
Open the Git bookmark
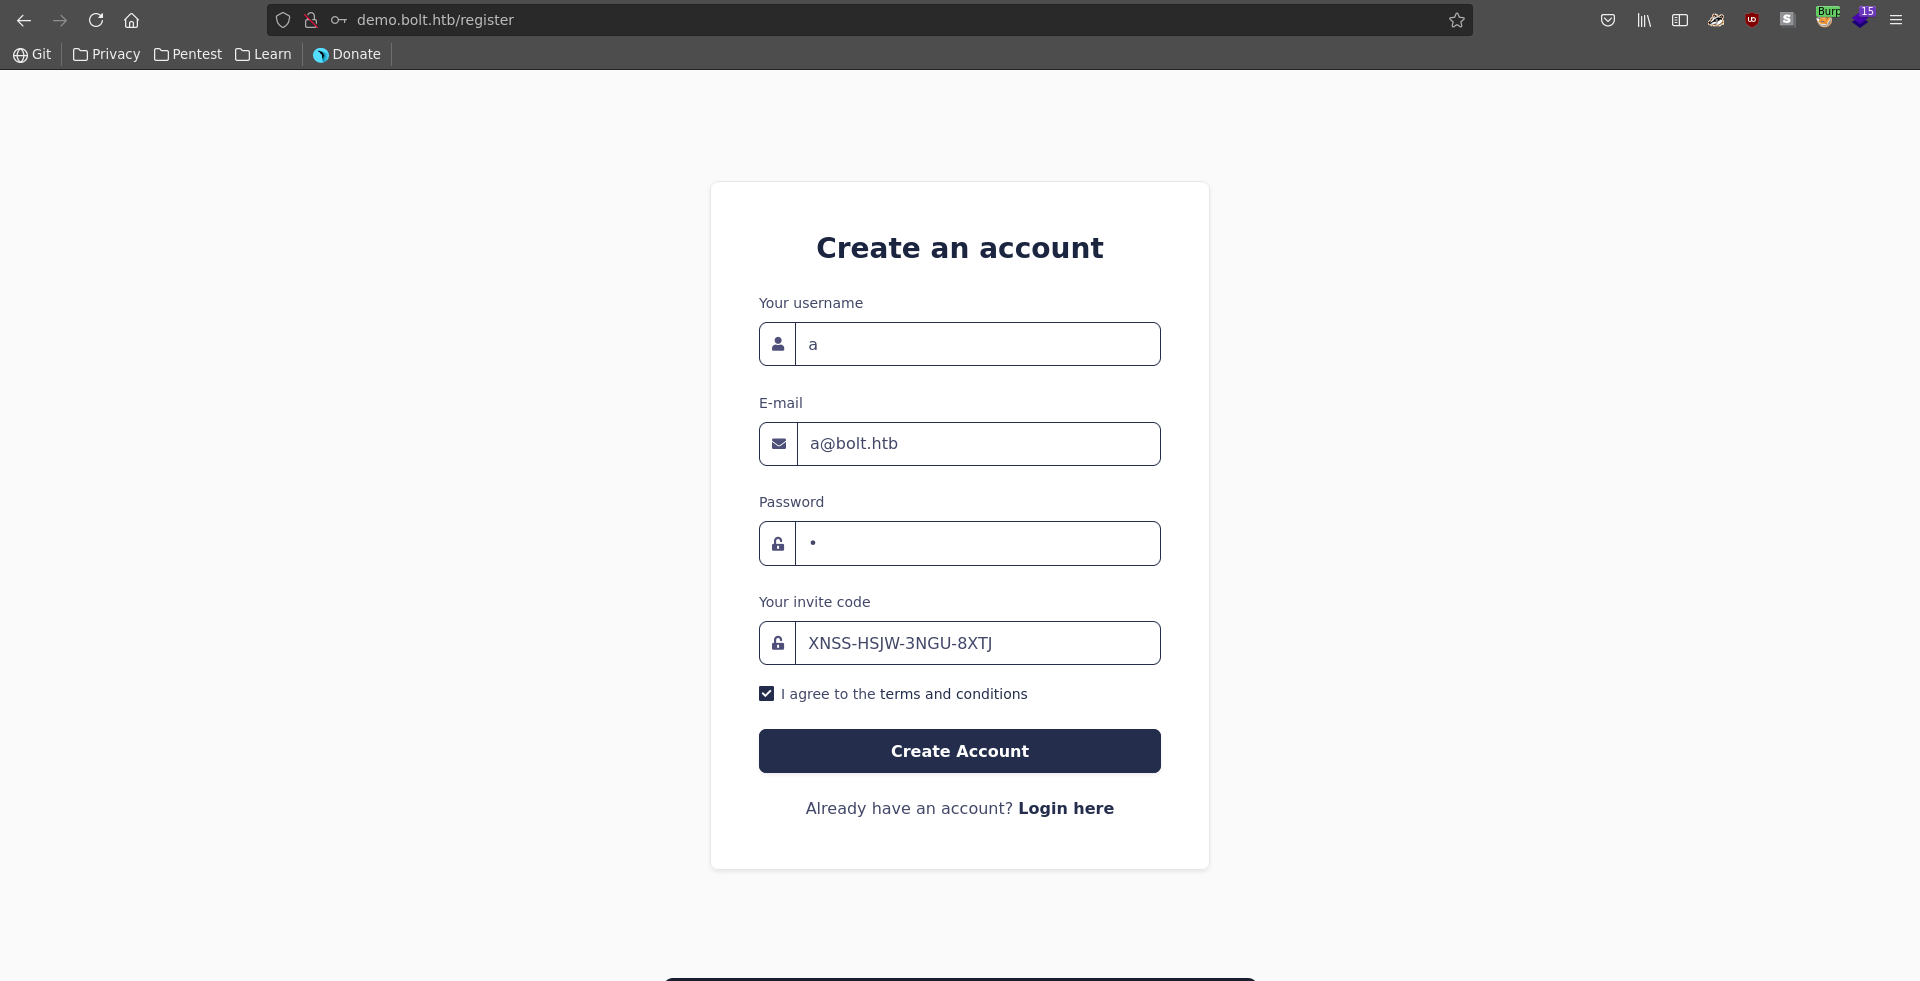pyautogui.click(x=32, y=54)
